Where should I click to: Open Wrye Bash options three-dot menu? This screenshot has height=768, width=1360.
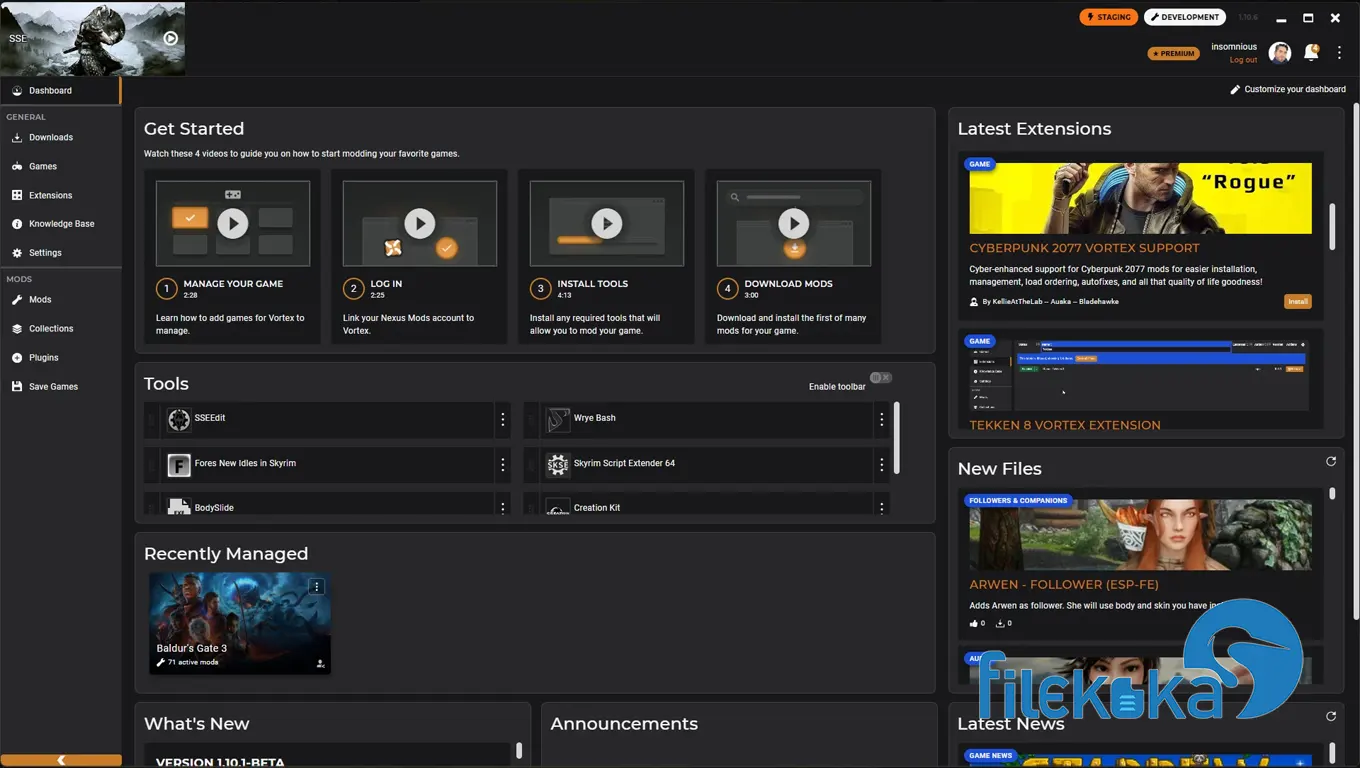(x=882, y=420)
